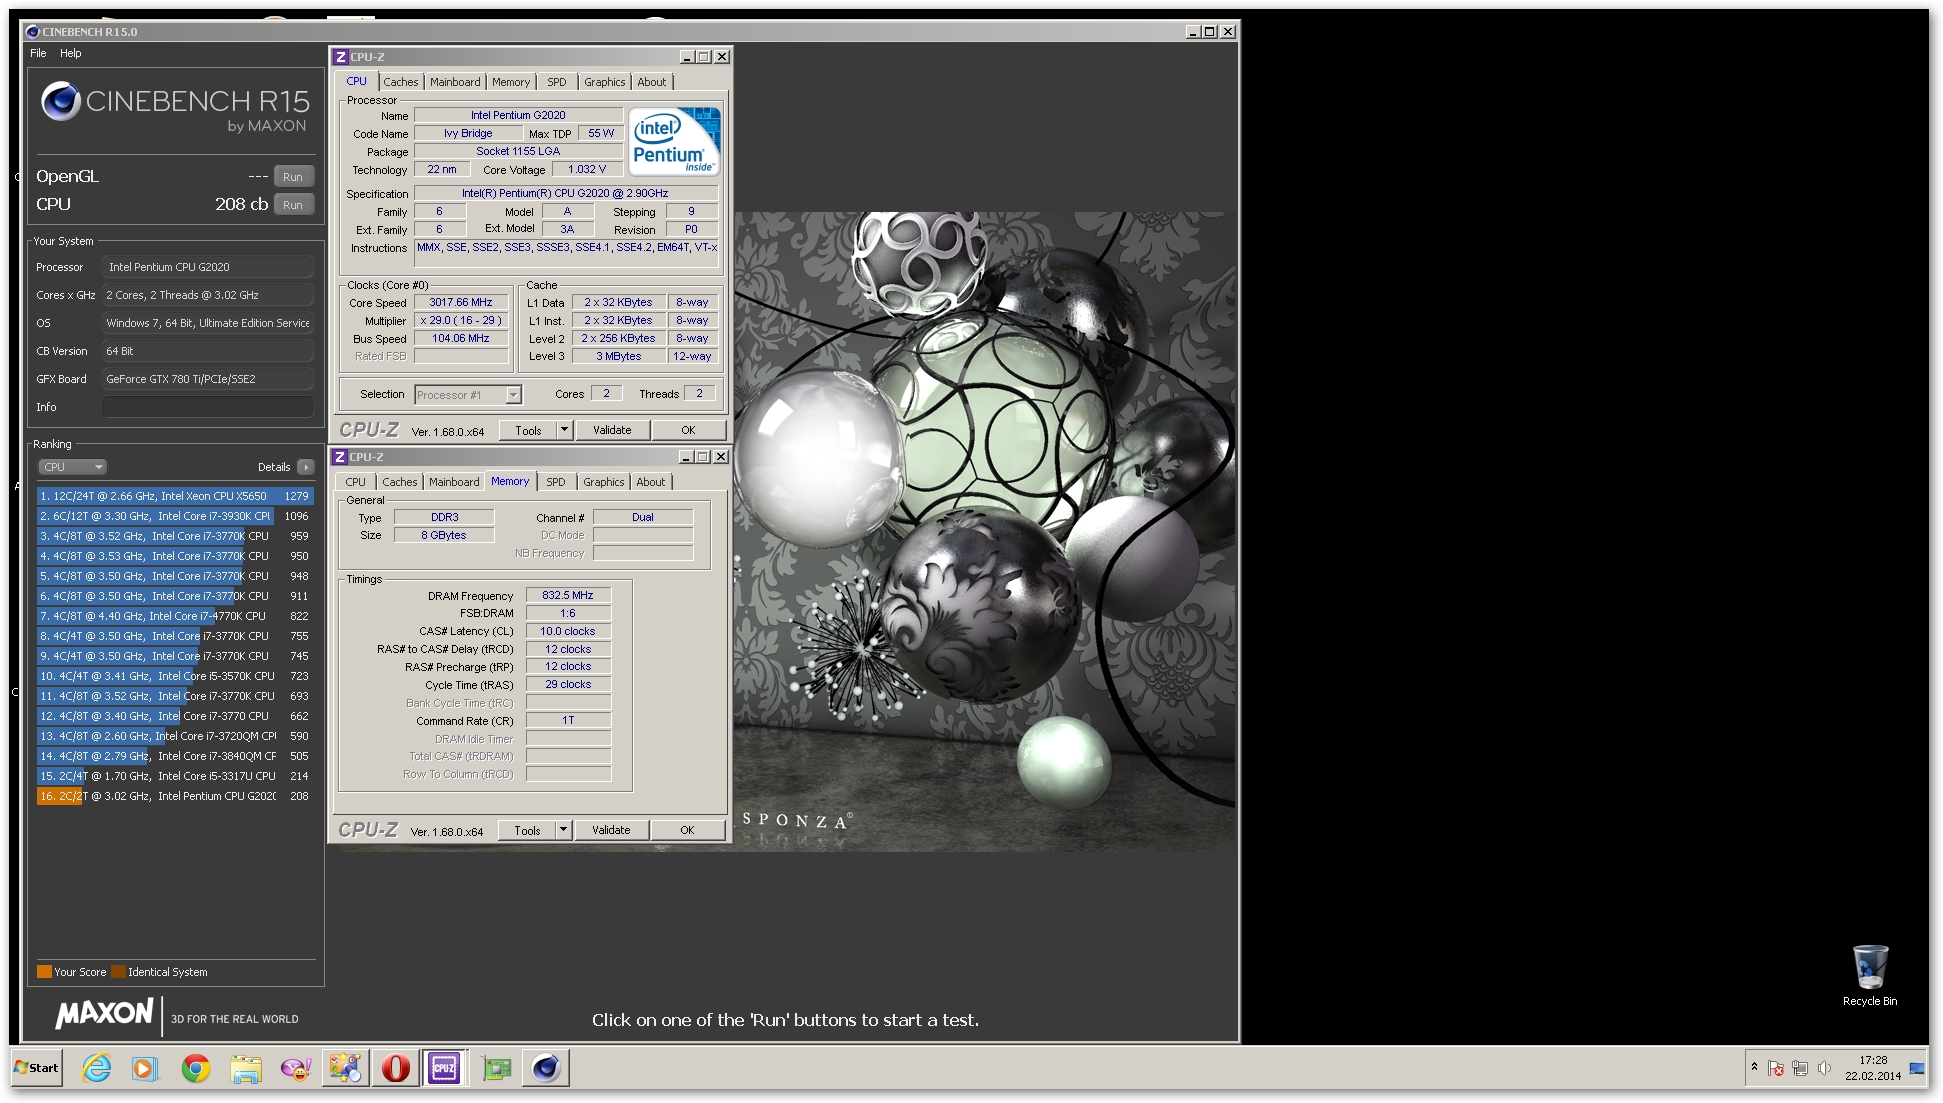Click the orange Your Score legend swatch
Viewport: 1943px width, 1103px height.
[44, 971]
